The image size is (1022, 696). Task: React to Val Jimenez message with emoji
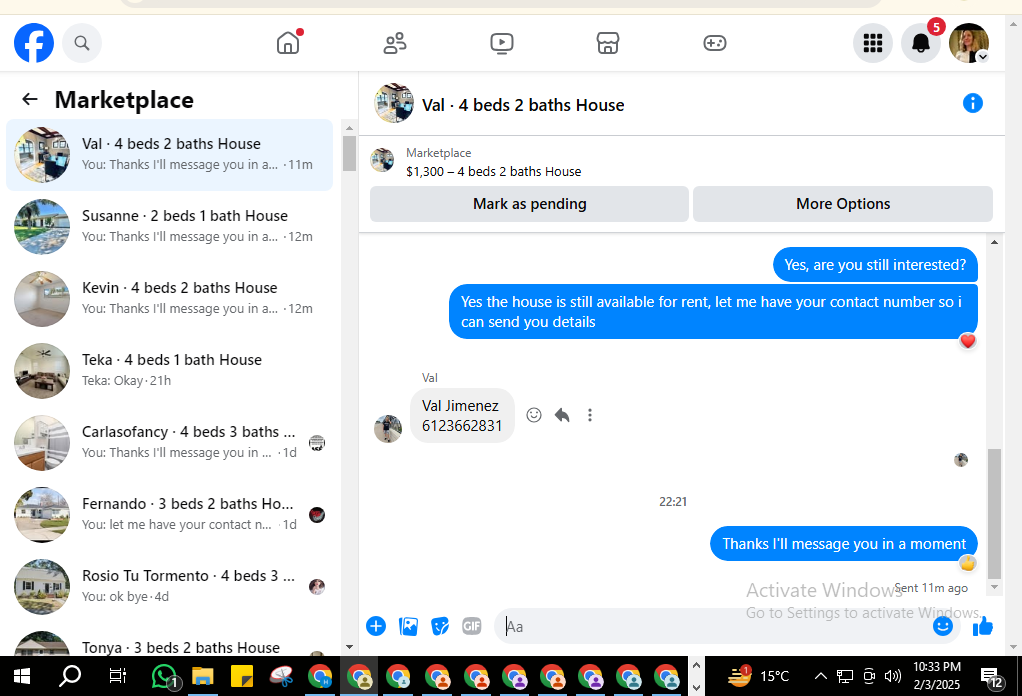534,415
